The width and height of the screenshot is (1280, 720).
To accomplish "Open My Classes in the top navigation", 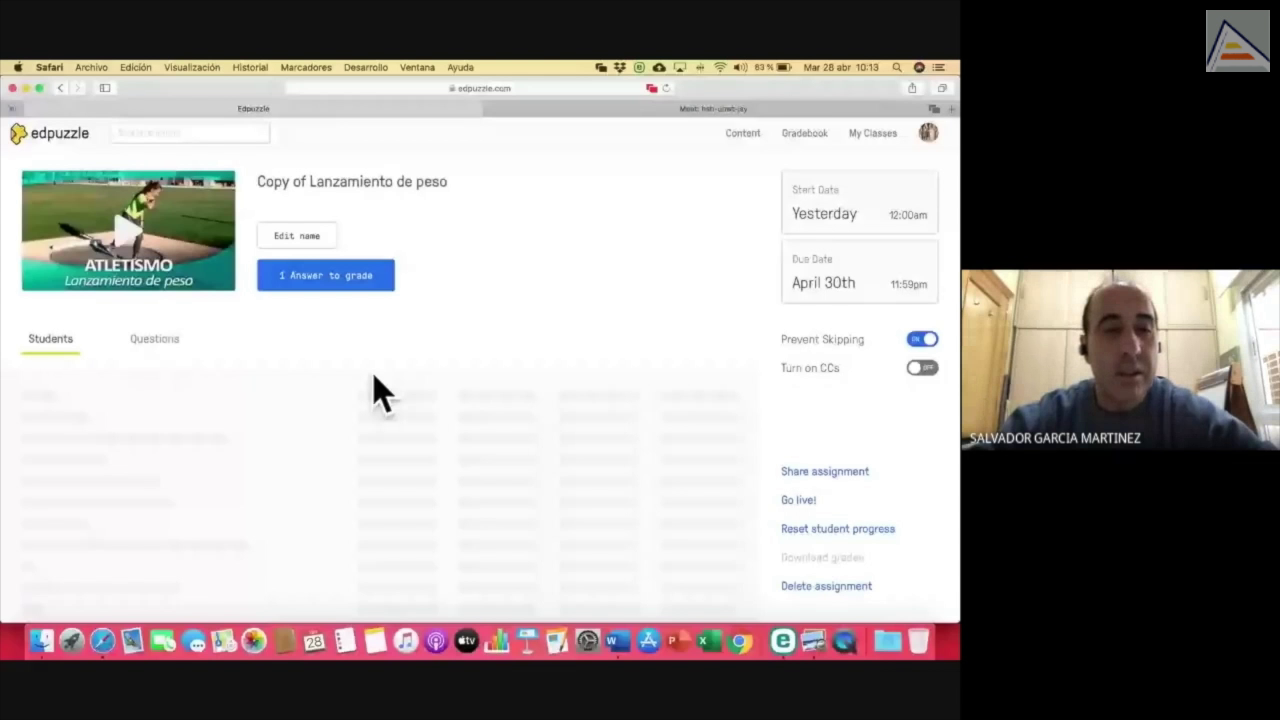I will pos(873,133).
